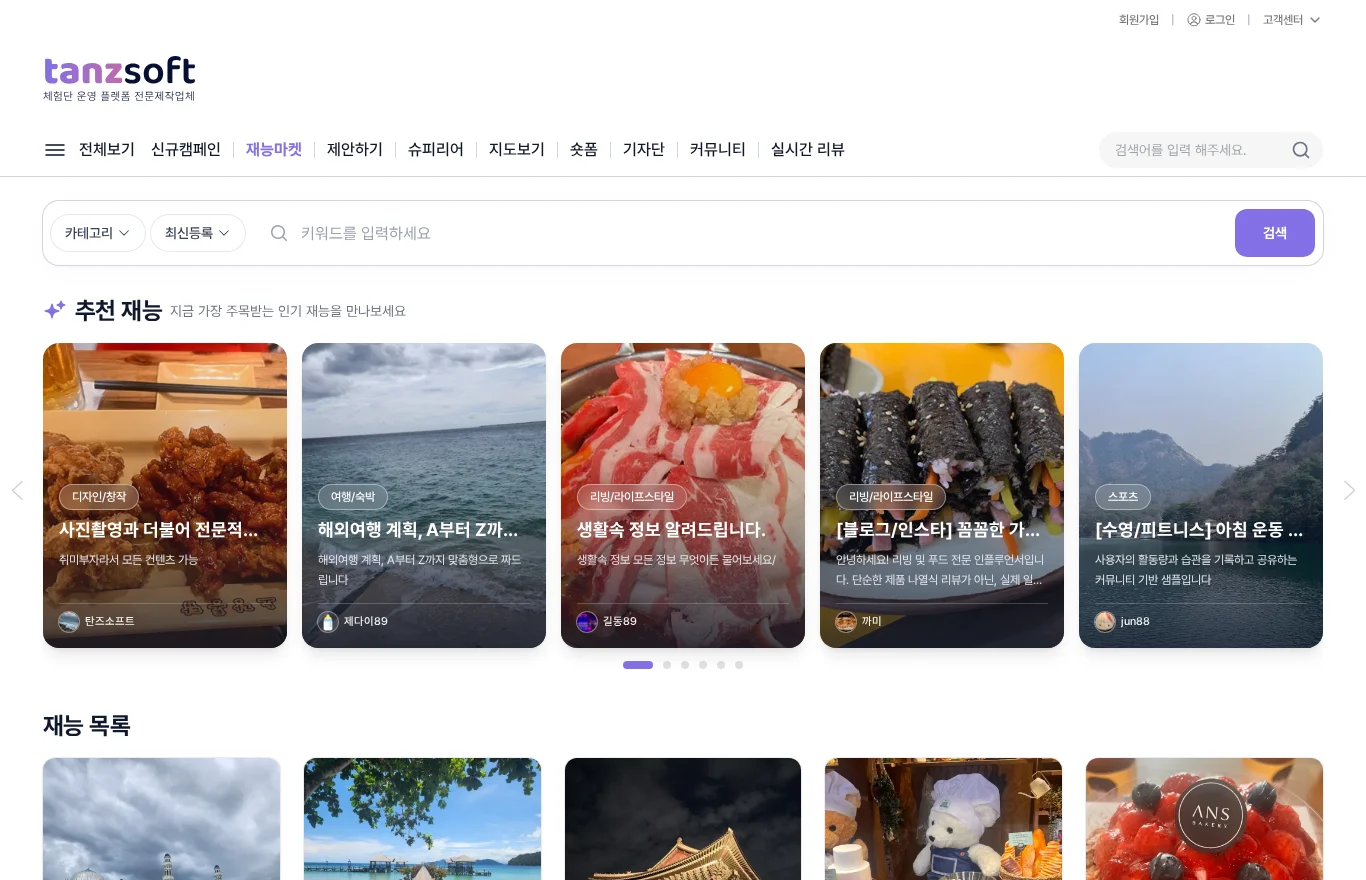The image size is (1366, 880).
Task: Click the 회원가입 link
Action: (1139, 20)
